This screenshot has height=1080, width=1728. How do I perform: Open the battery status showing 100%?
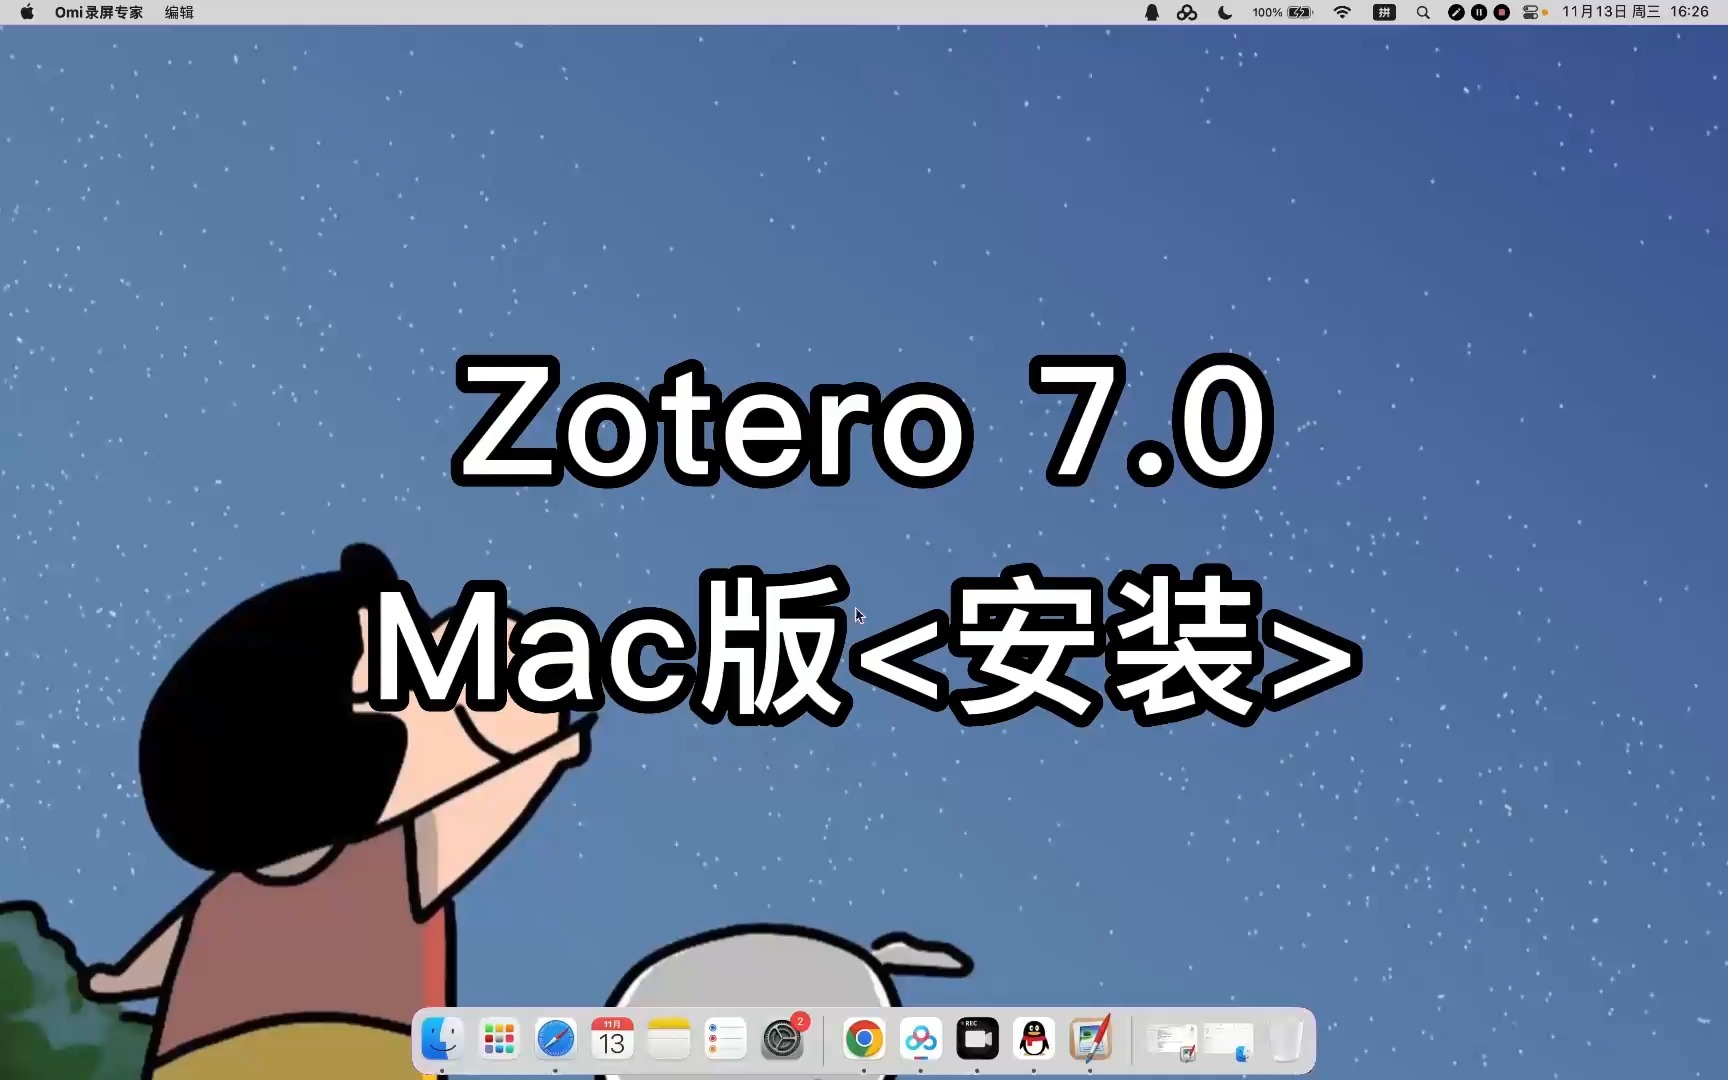point(1282,12)
